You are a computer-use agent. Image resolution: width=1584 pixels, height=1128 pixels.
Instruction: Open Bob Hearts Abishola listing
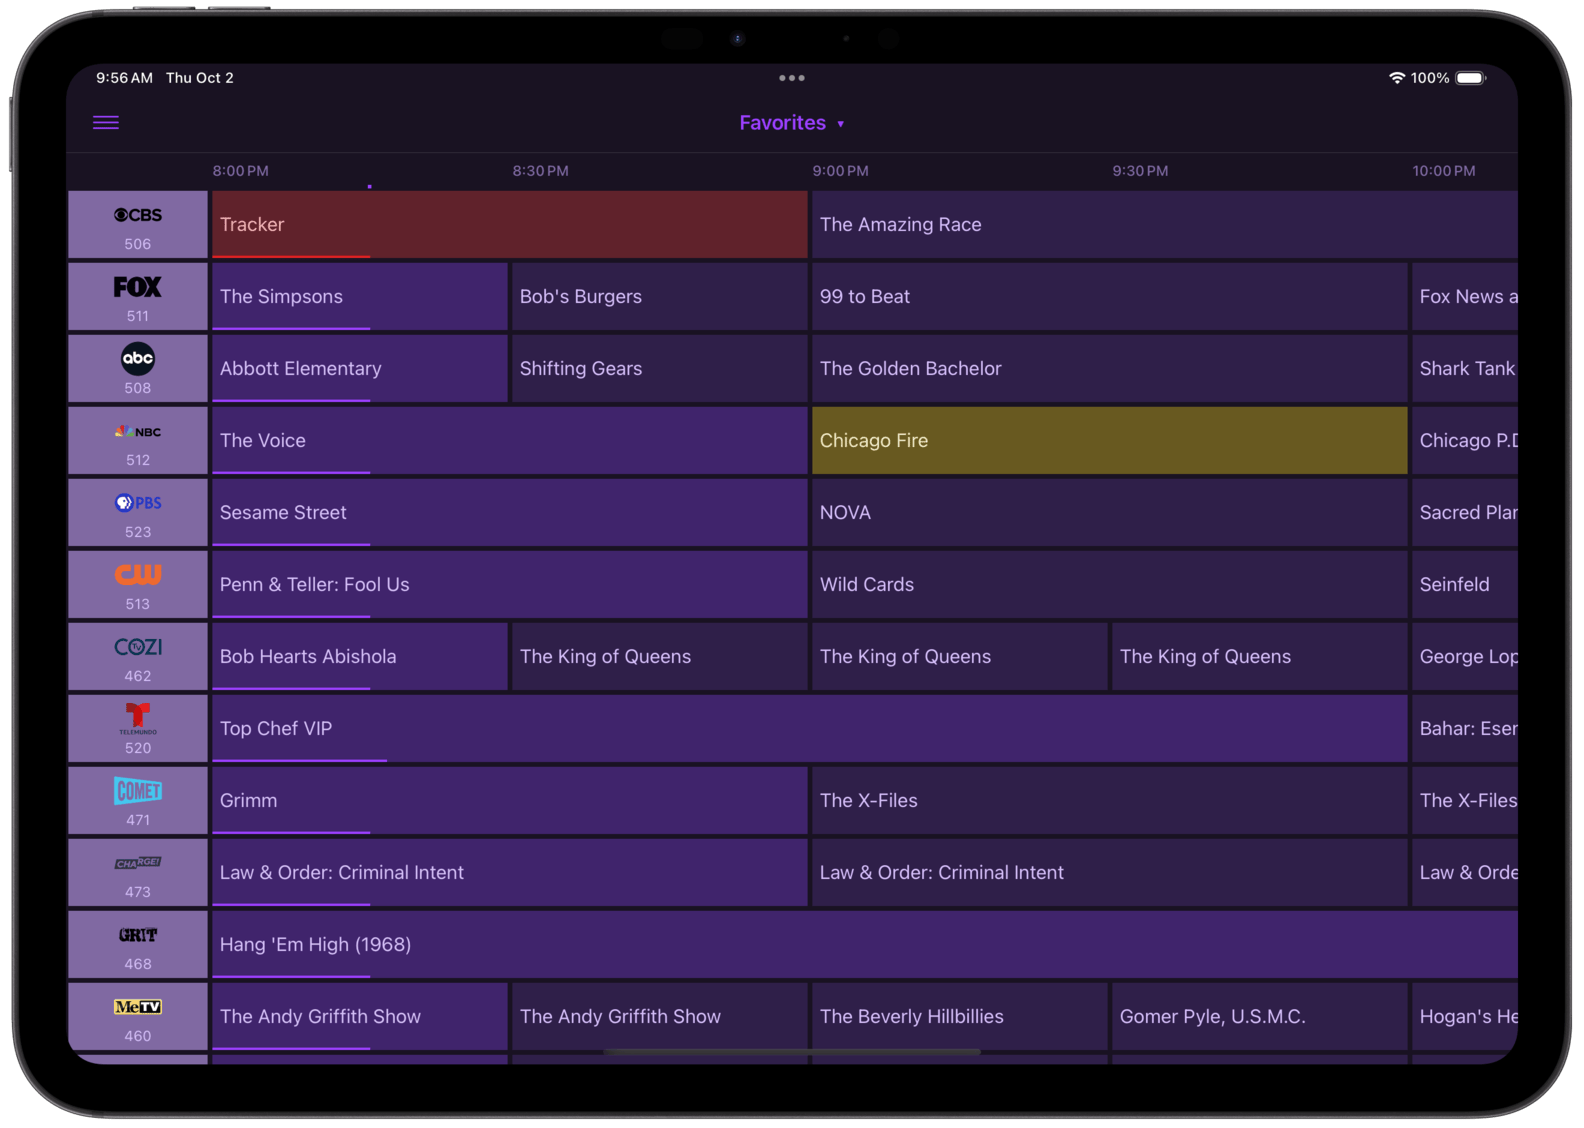click(359, 657)
